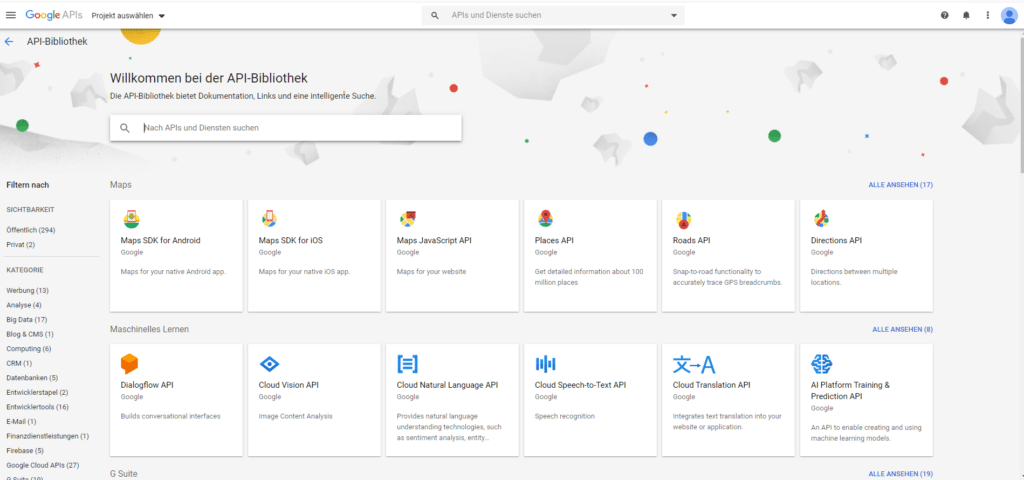Select the Big Data (17) category
Screen dimensions: 1024x480
click(x=27, y=320)
